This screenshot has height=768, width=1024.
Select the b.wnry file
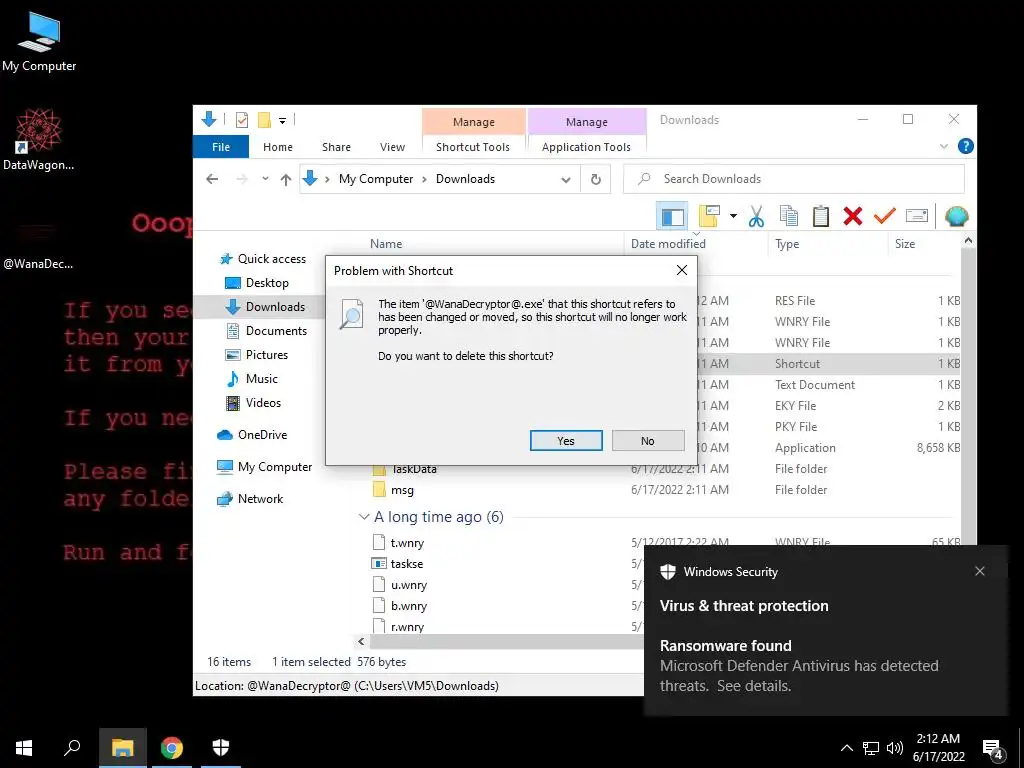[409, 606]
